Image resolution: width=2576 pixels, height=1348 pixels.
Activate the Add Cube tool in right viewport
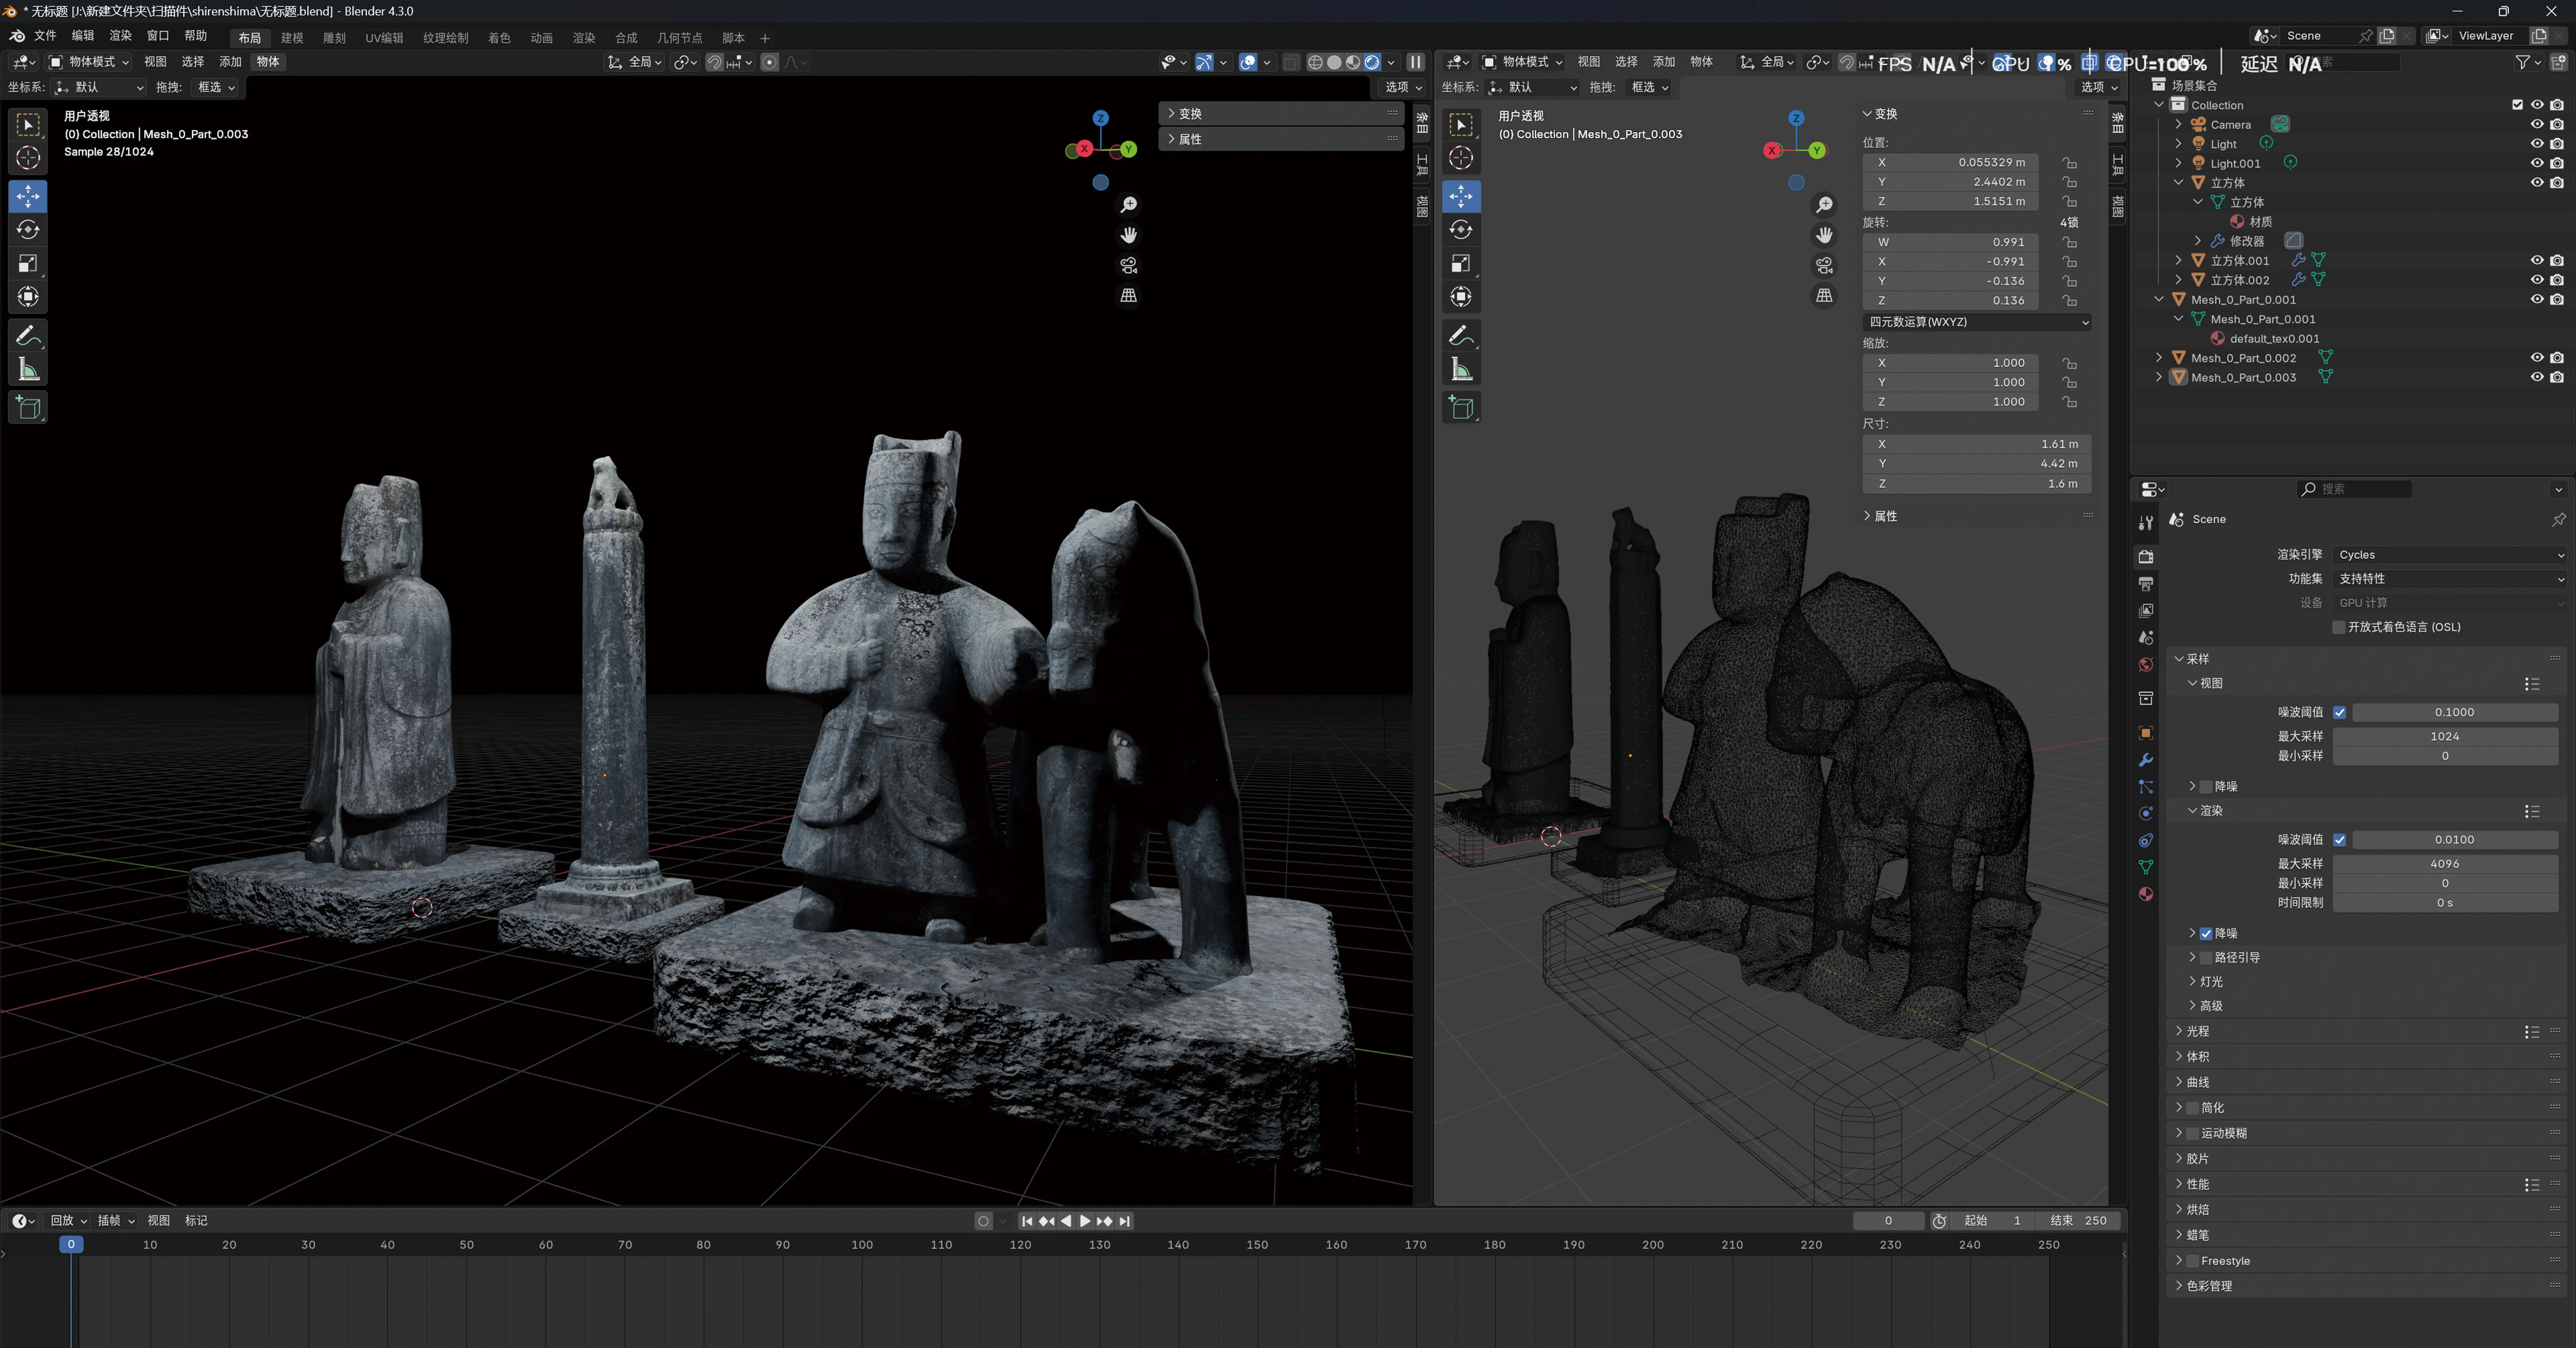pos(1461,407)
